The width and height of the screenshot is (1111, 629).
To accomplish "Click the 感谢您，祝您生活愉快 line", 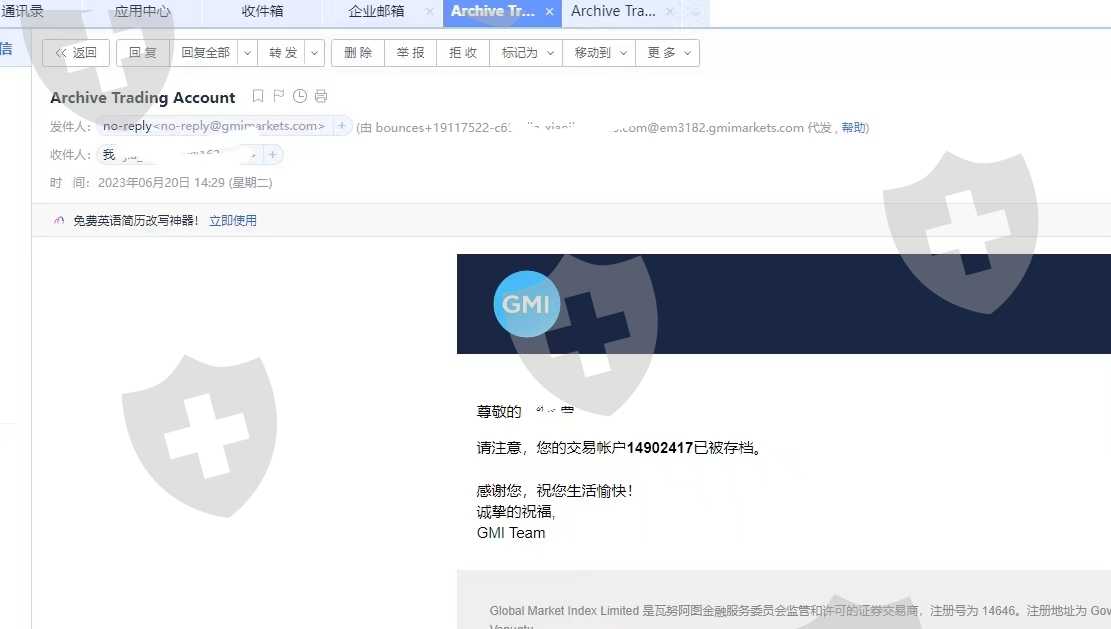I will 554,490.
